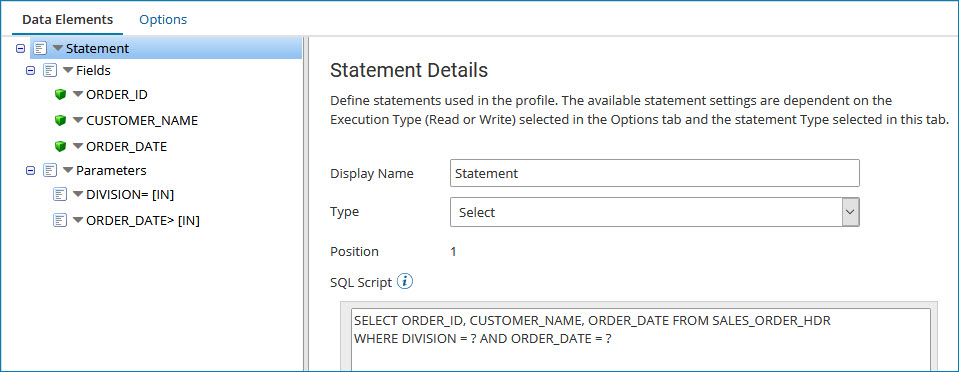This screenshot has height=372, width=959.
Task: Select the CUSTOMER_NAME field
Action: (x=142, y=121)
